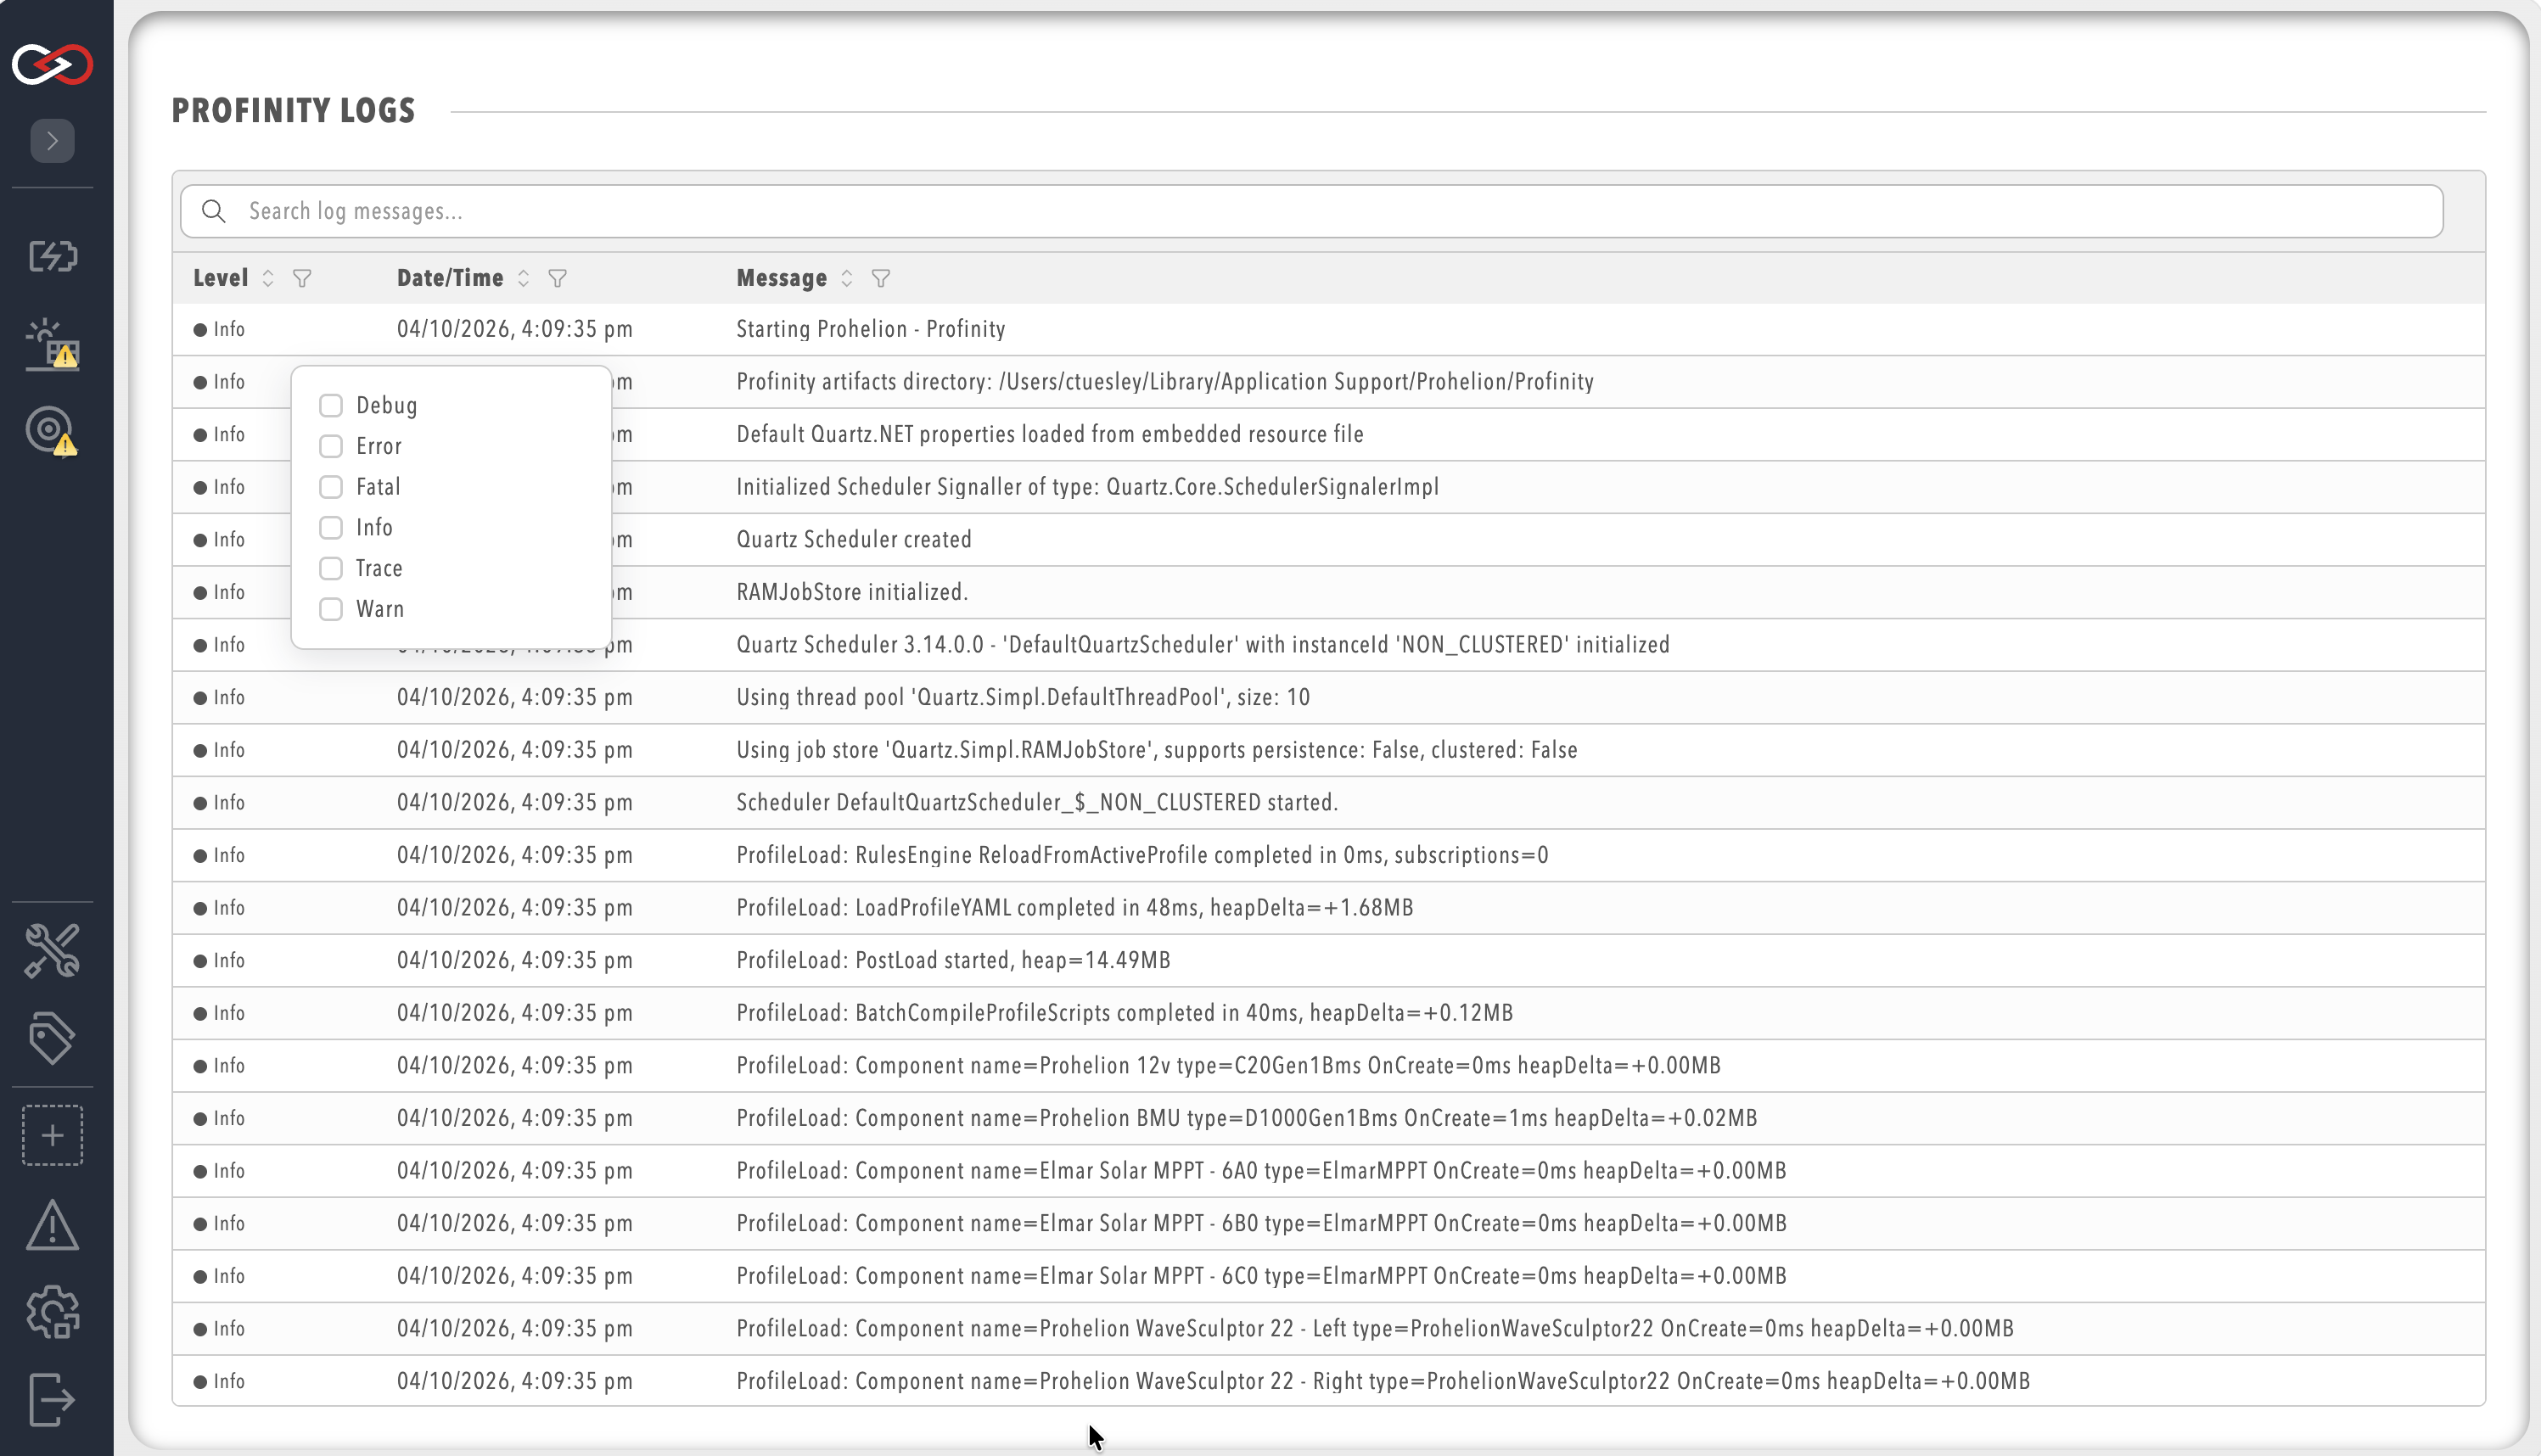The image size is (2541, 1456).
Task: Expand the sidebar with the chevron button
Action: click(52, 141)
